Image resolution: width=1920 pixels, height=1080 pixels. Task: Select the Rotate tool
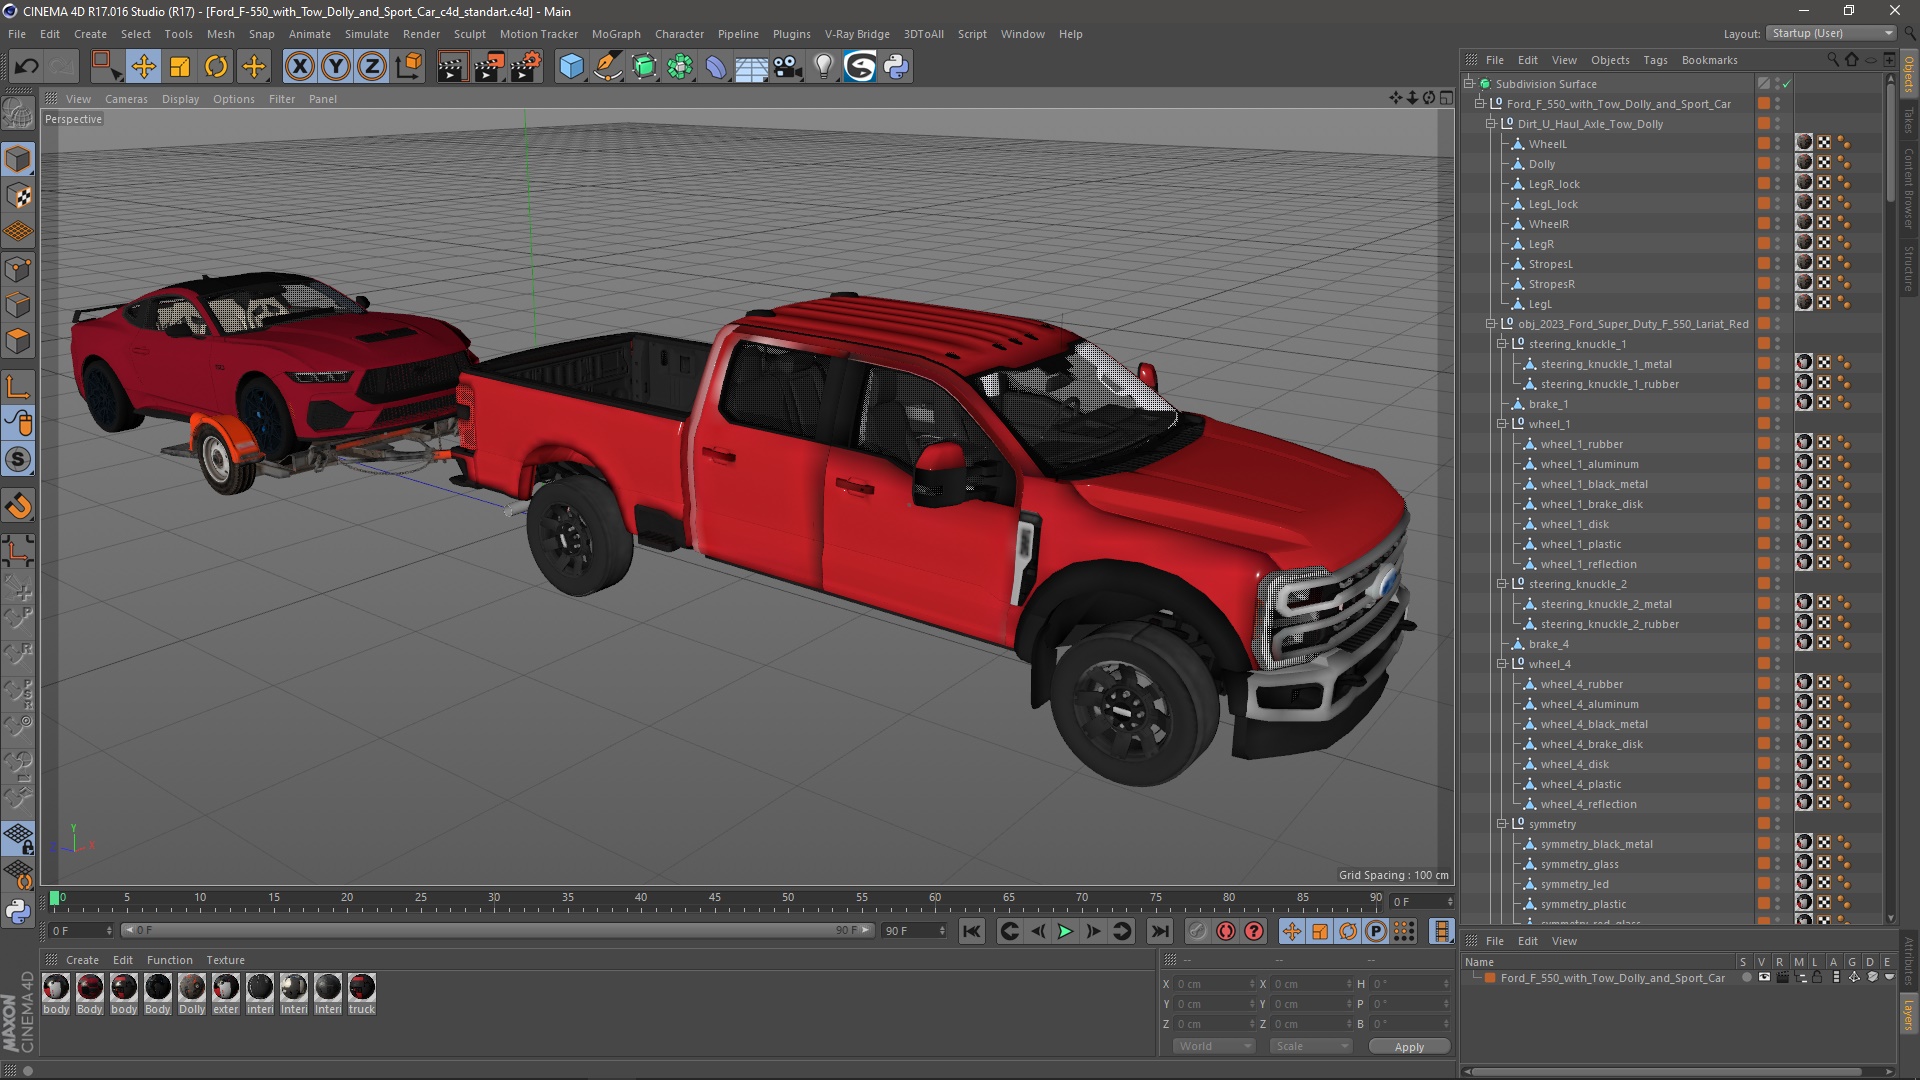click(216, 67)
